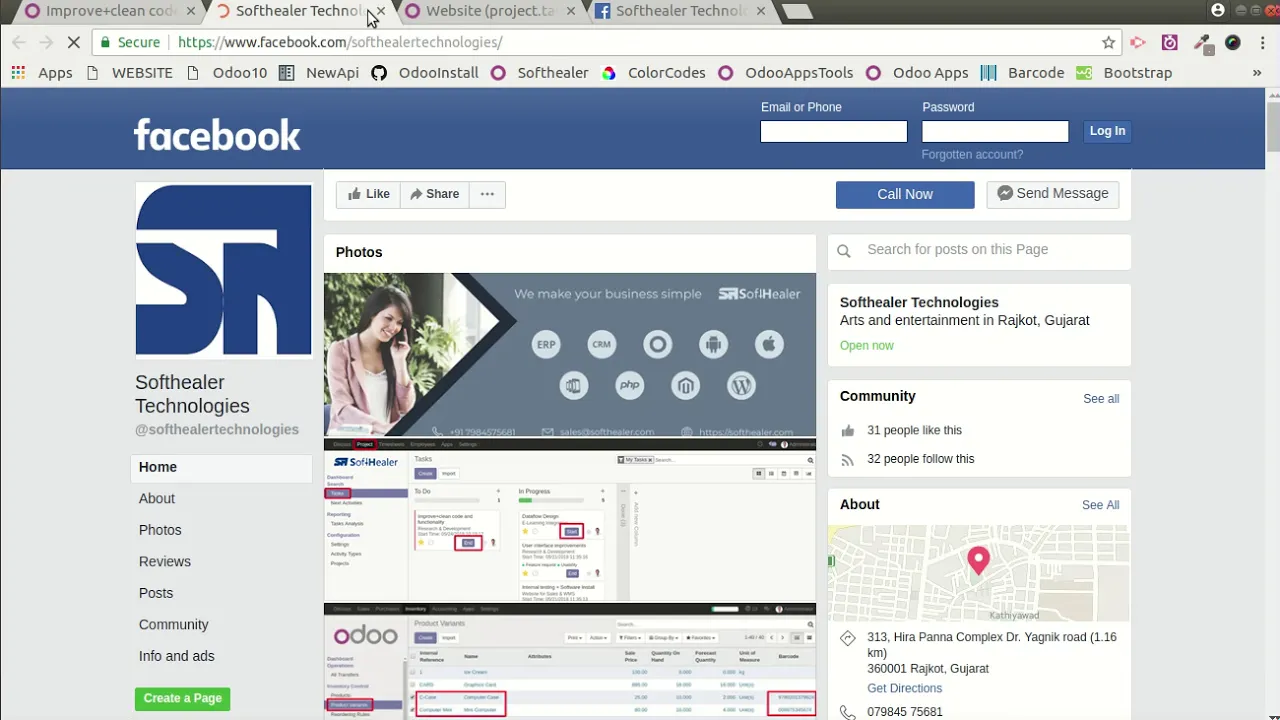Open the Odoo product variants screenshot photo
Image resolution: width=1280 pixels, height=720 pixels.
[570, 660]
